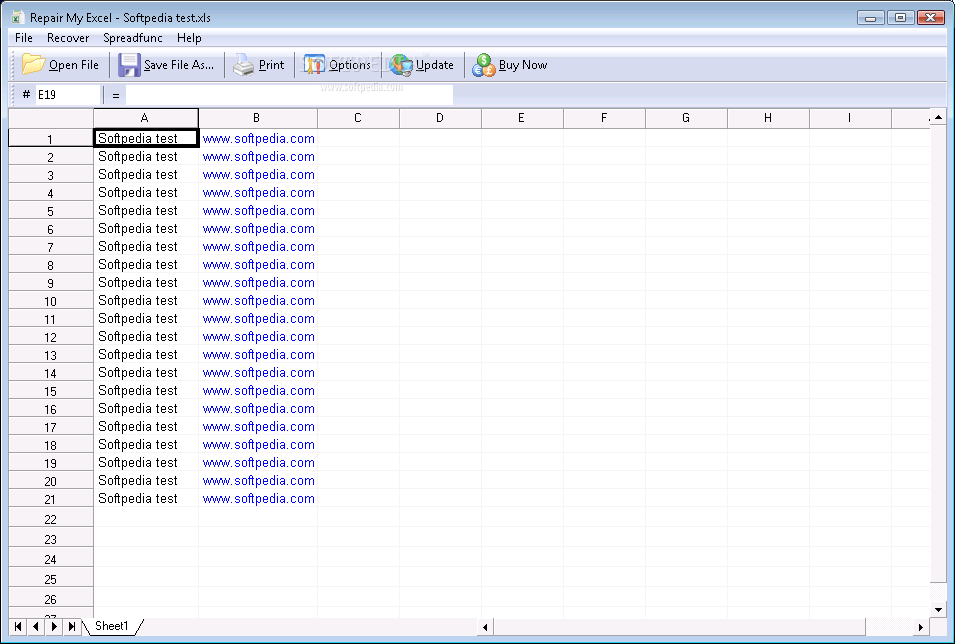This screenshot has height=644, width=955.
Task: Click the Print button label
Action: click(x=271, y=65)
